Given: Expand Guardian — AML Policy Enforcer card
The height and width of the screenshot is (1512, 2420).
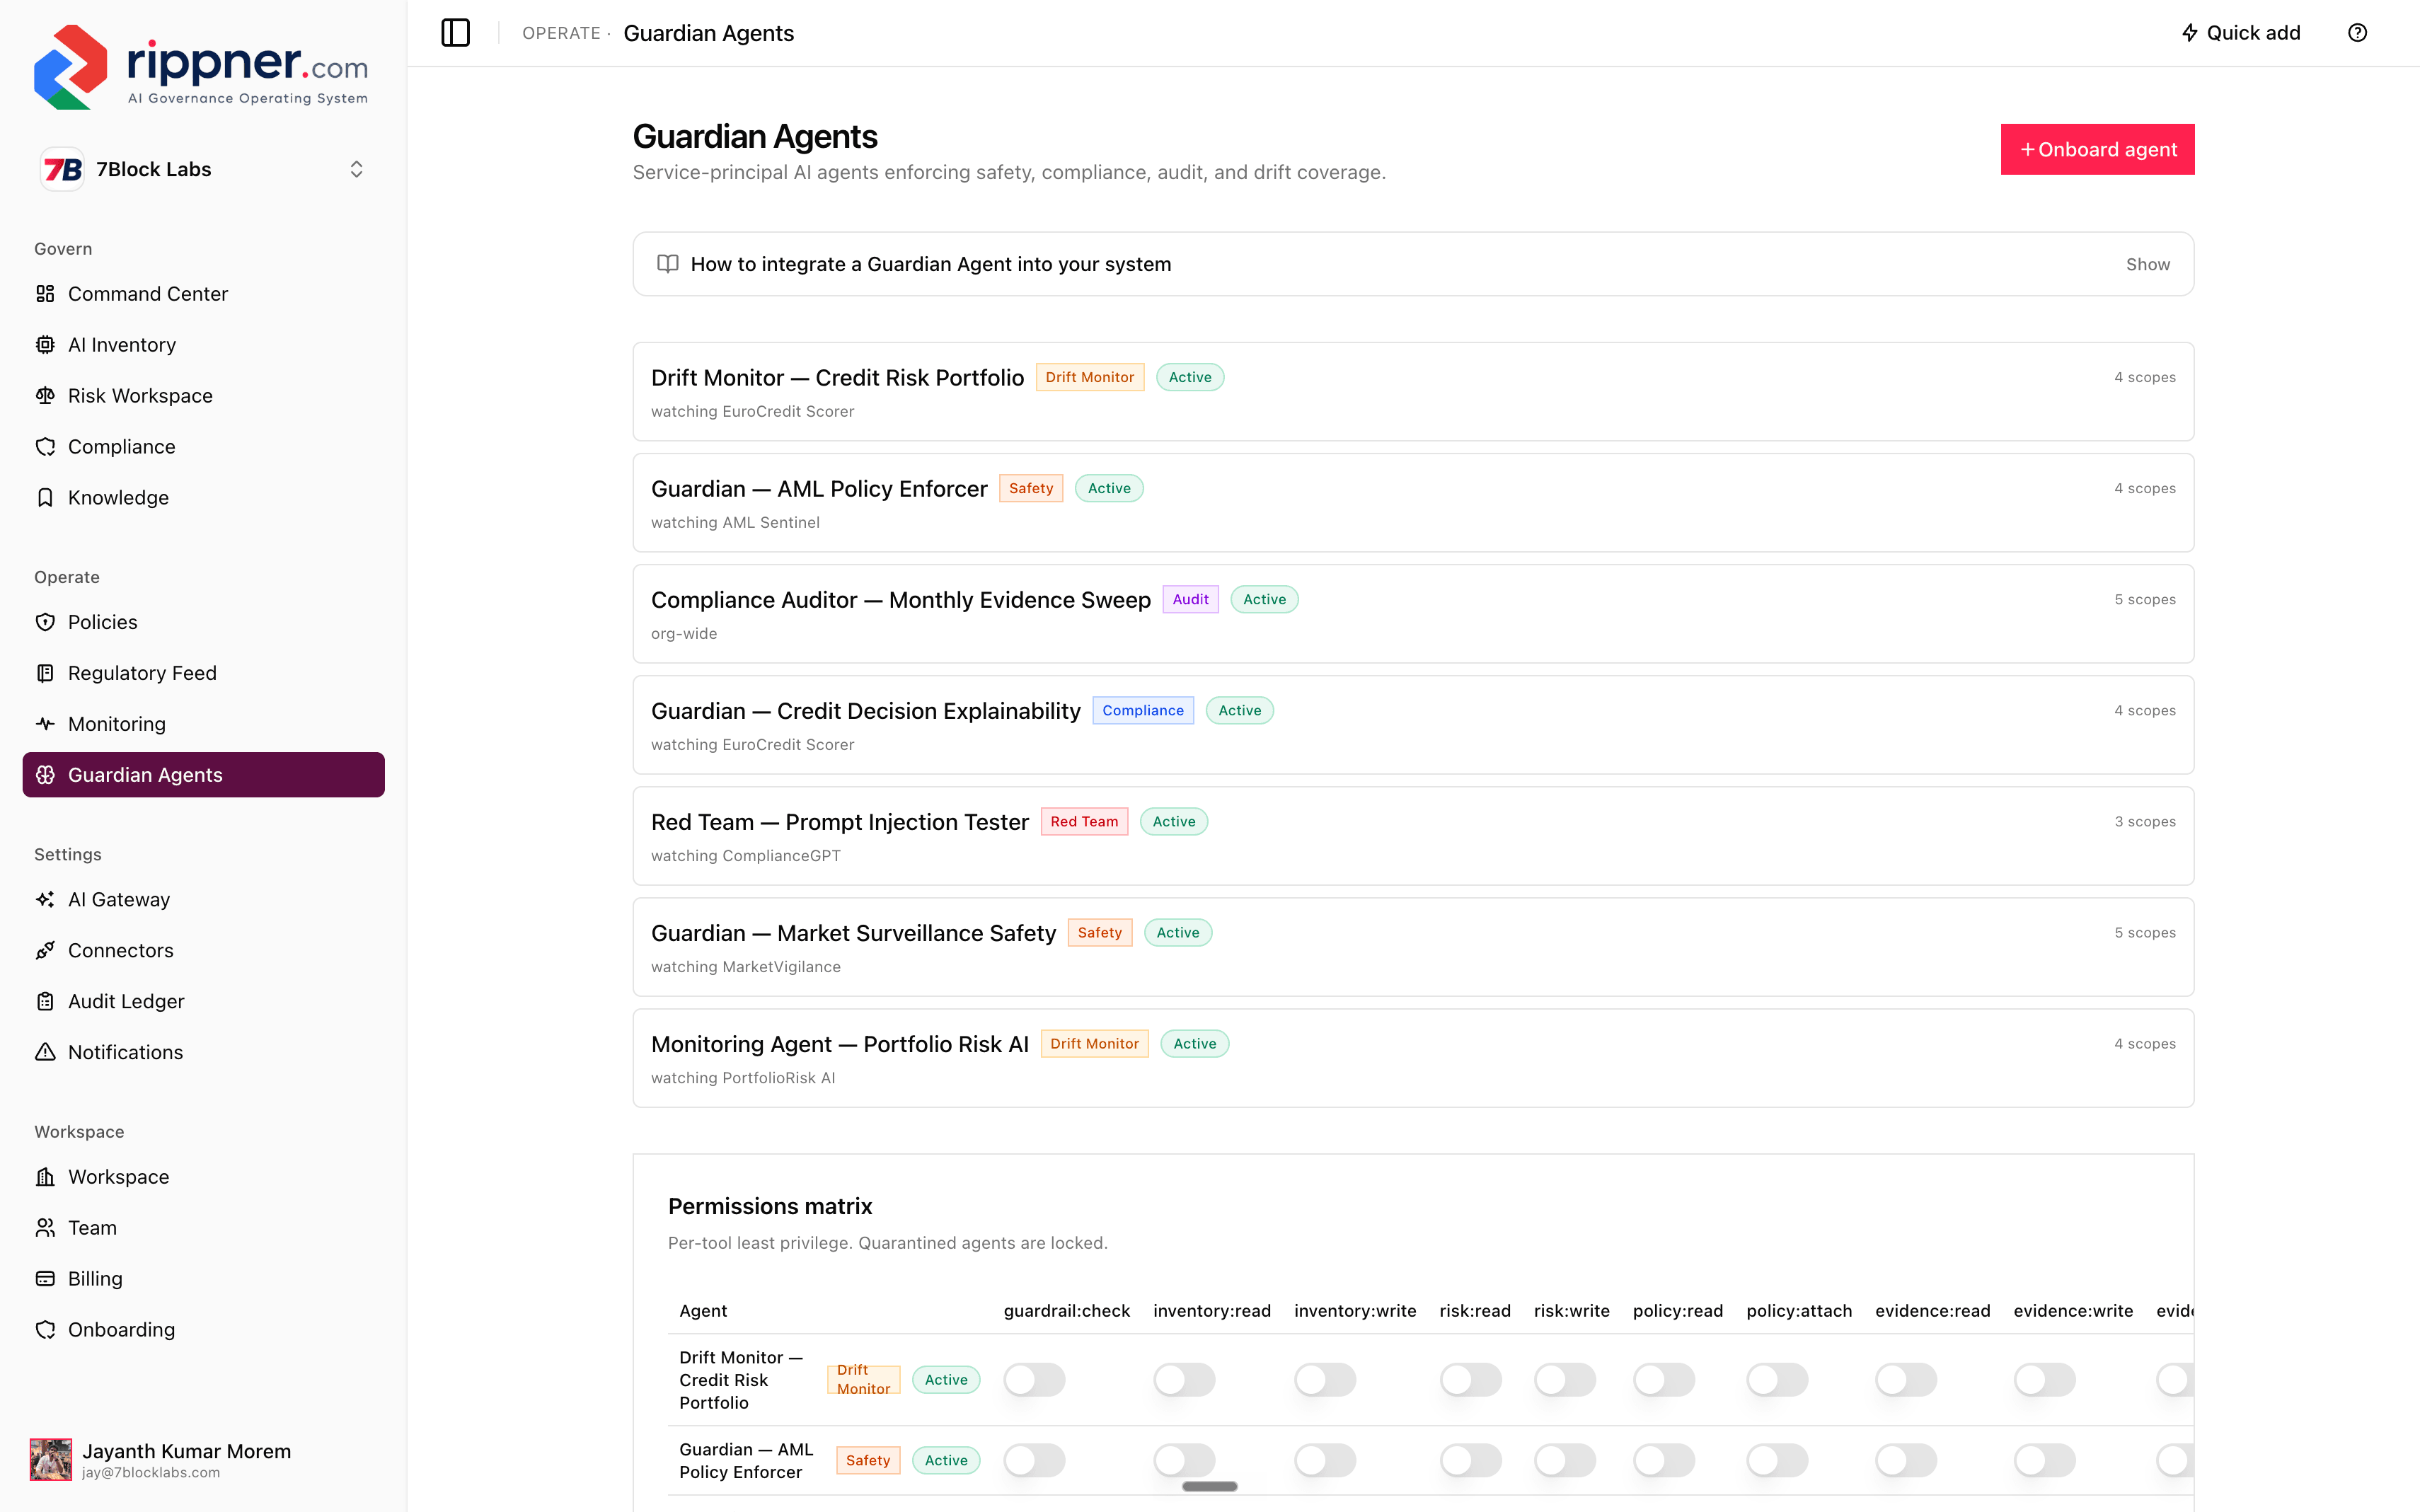Looking at the screenshot, I should 1413,503.
